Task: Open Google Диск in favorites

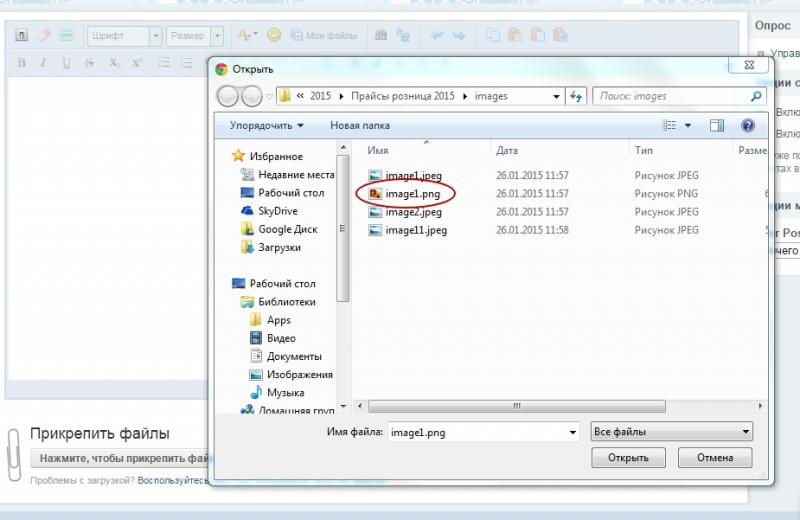Action: point(249,229)
